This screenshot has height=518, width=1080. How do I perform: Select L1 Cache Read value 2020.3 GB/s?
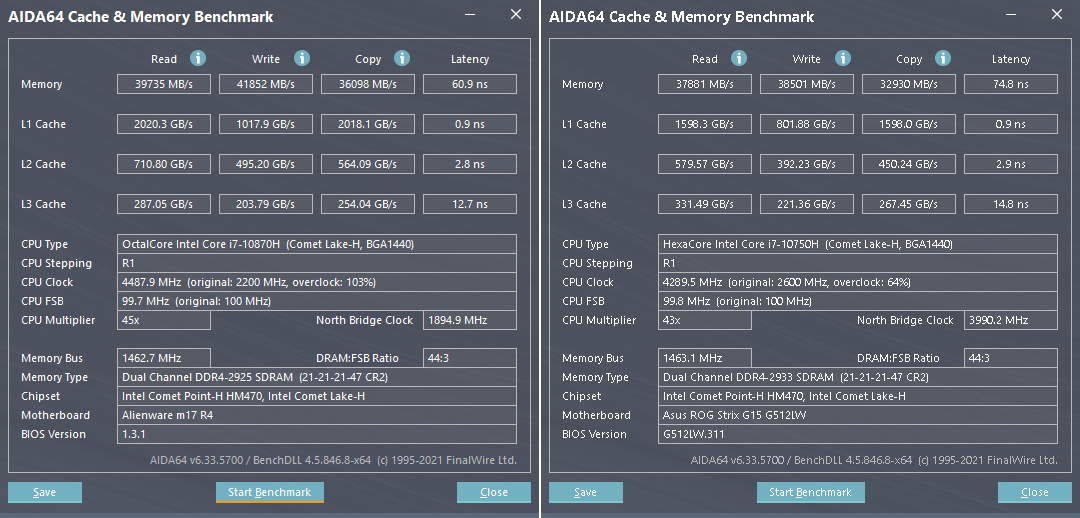[x=164, y=124]
